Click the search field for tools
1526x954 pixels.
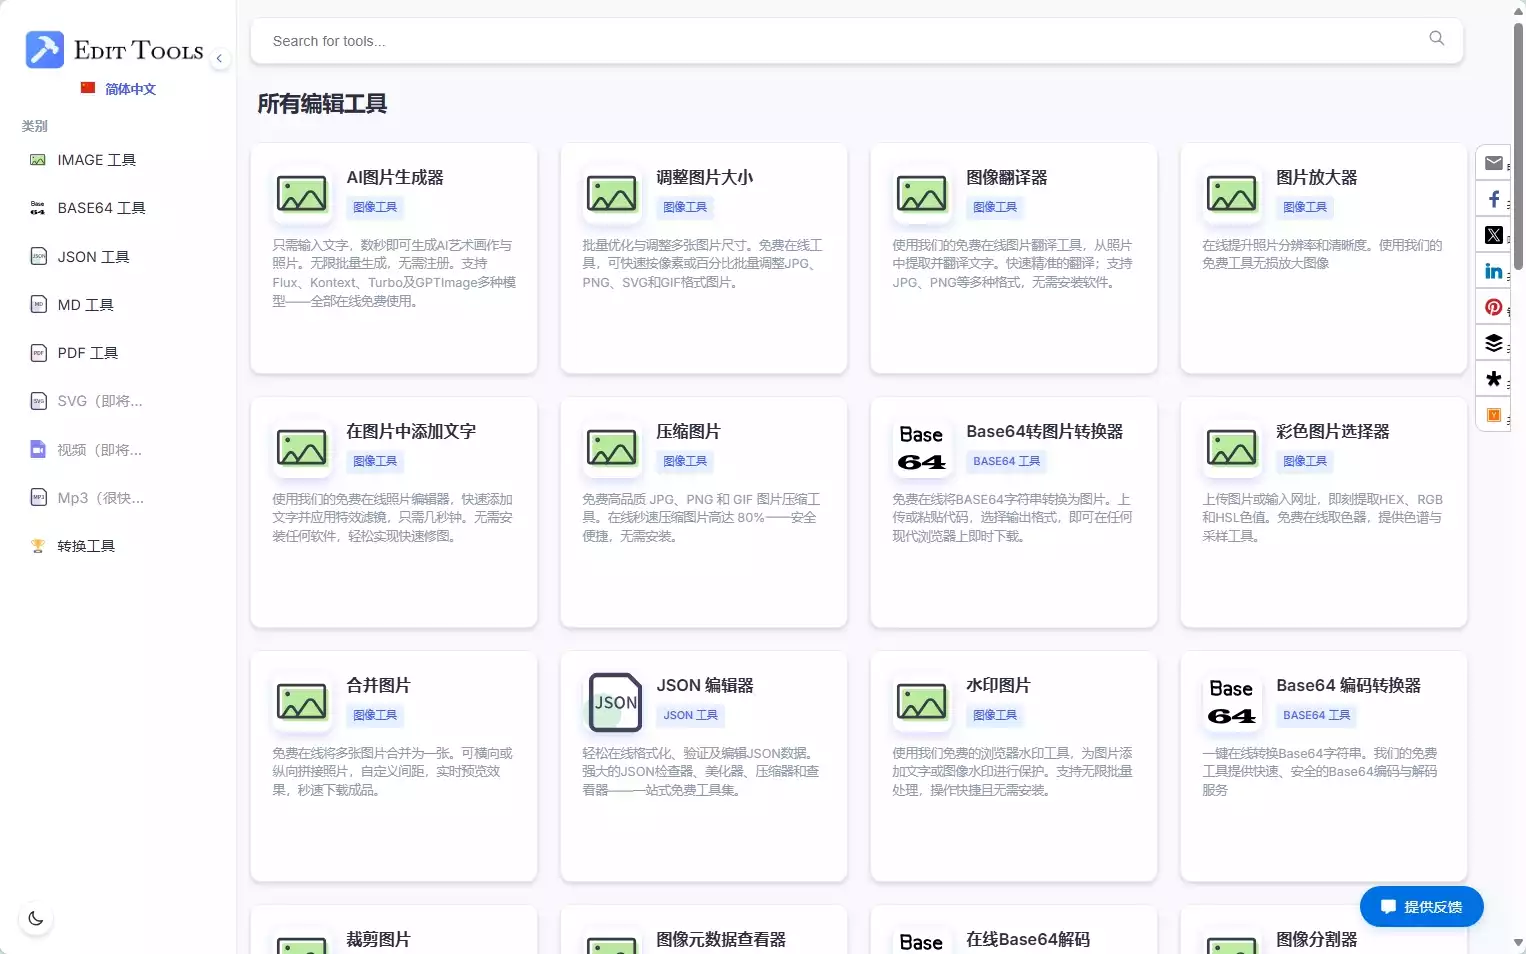click(x=857, y=41)
